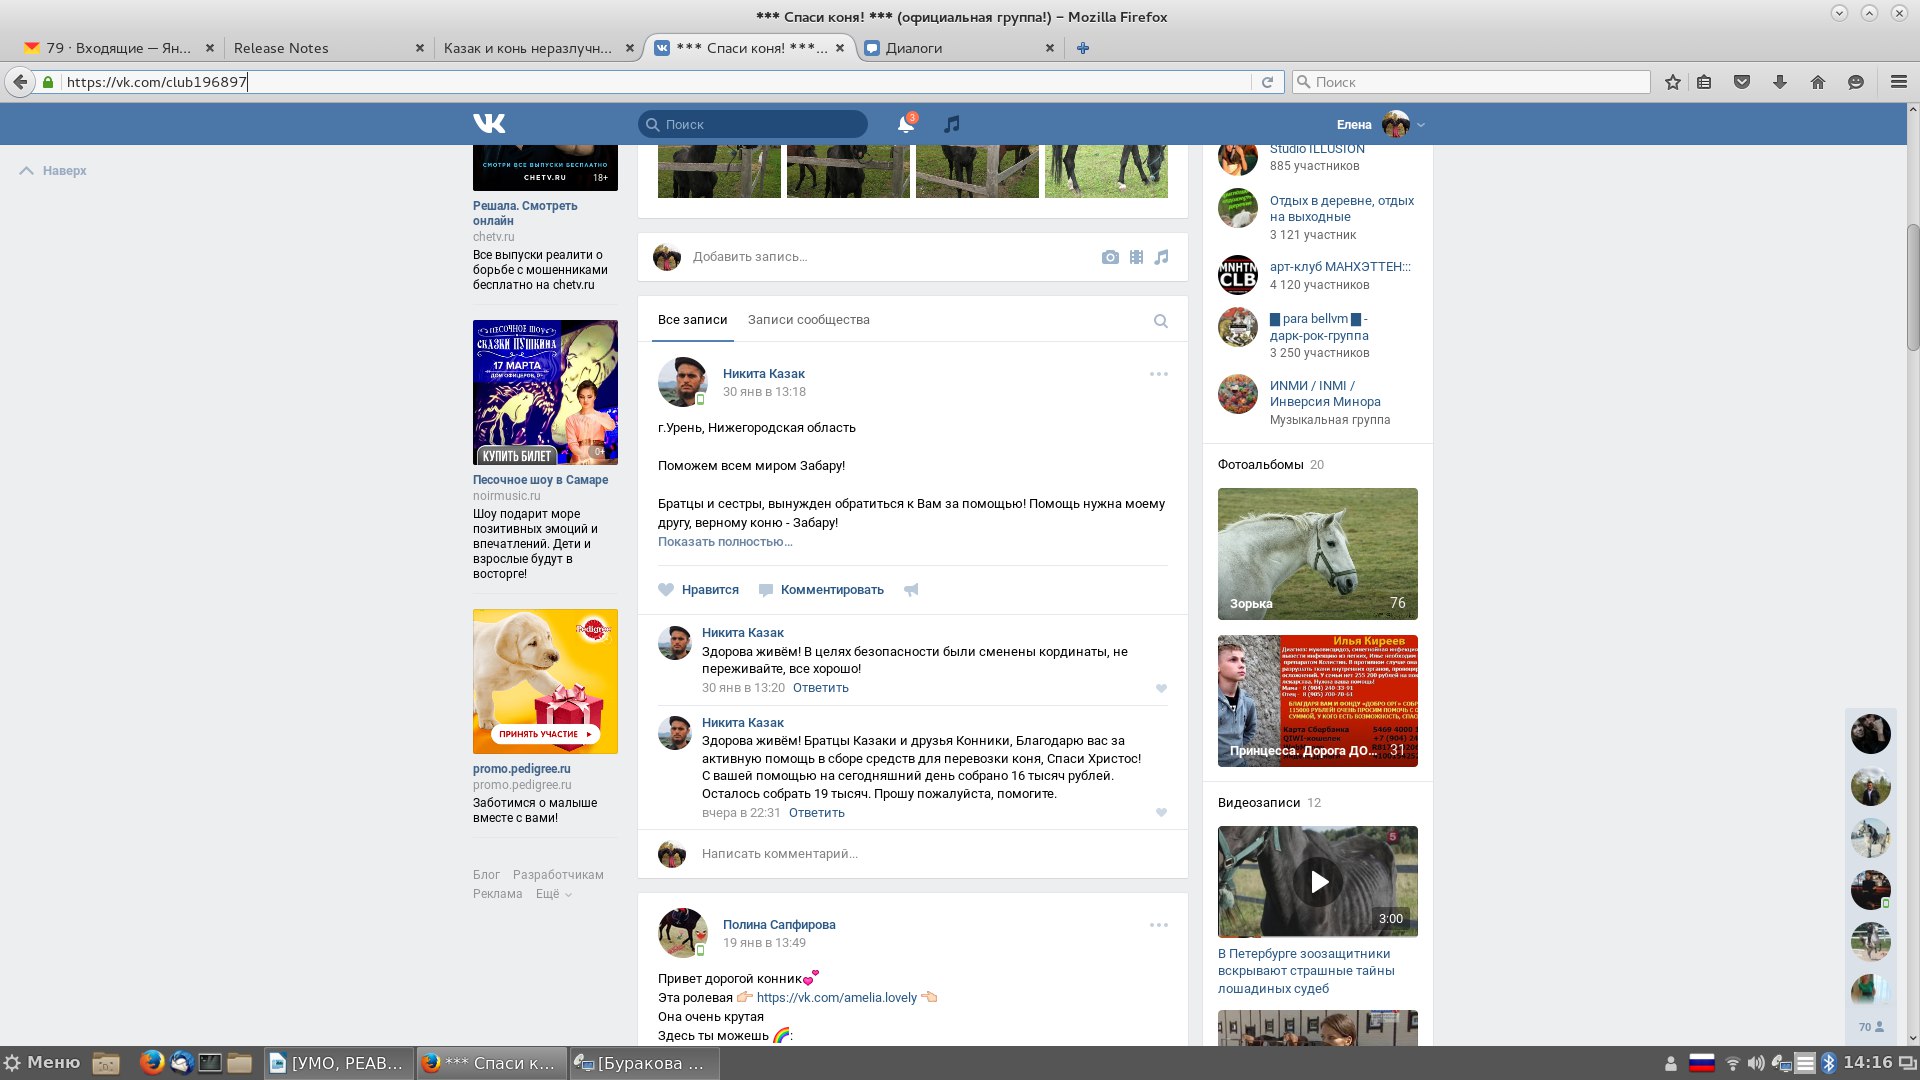Open three-dots menu on Никита Казак's post
1920x1080 pixels.
(1158, 374)
